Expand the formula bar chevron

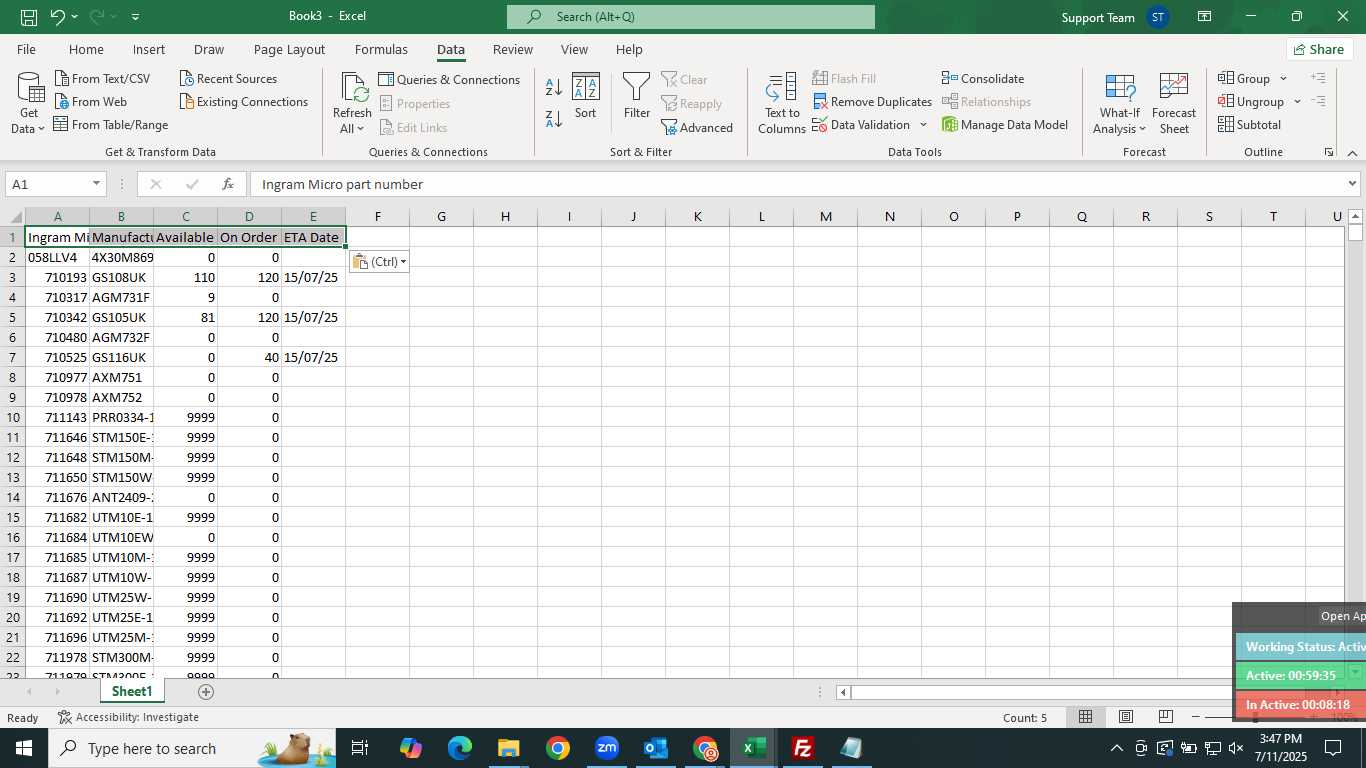click(x=1352, y=184)
